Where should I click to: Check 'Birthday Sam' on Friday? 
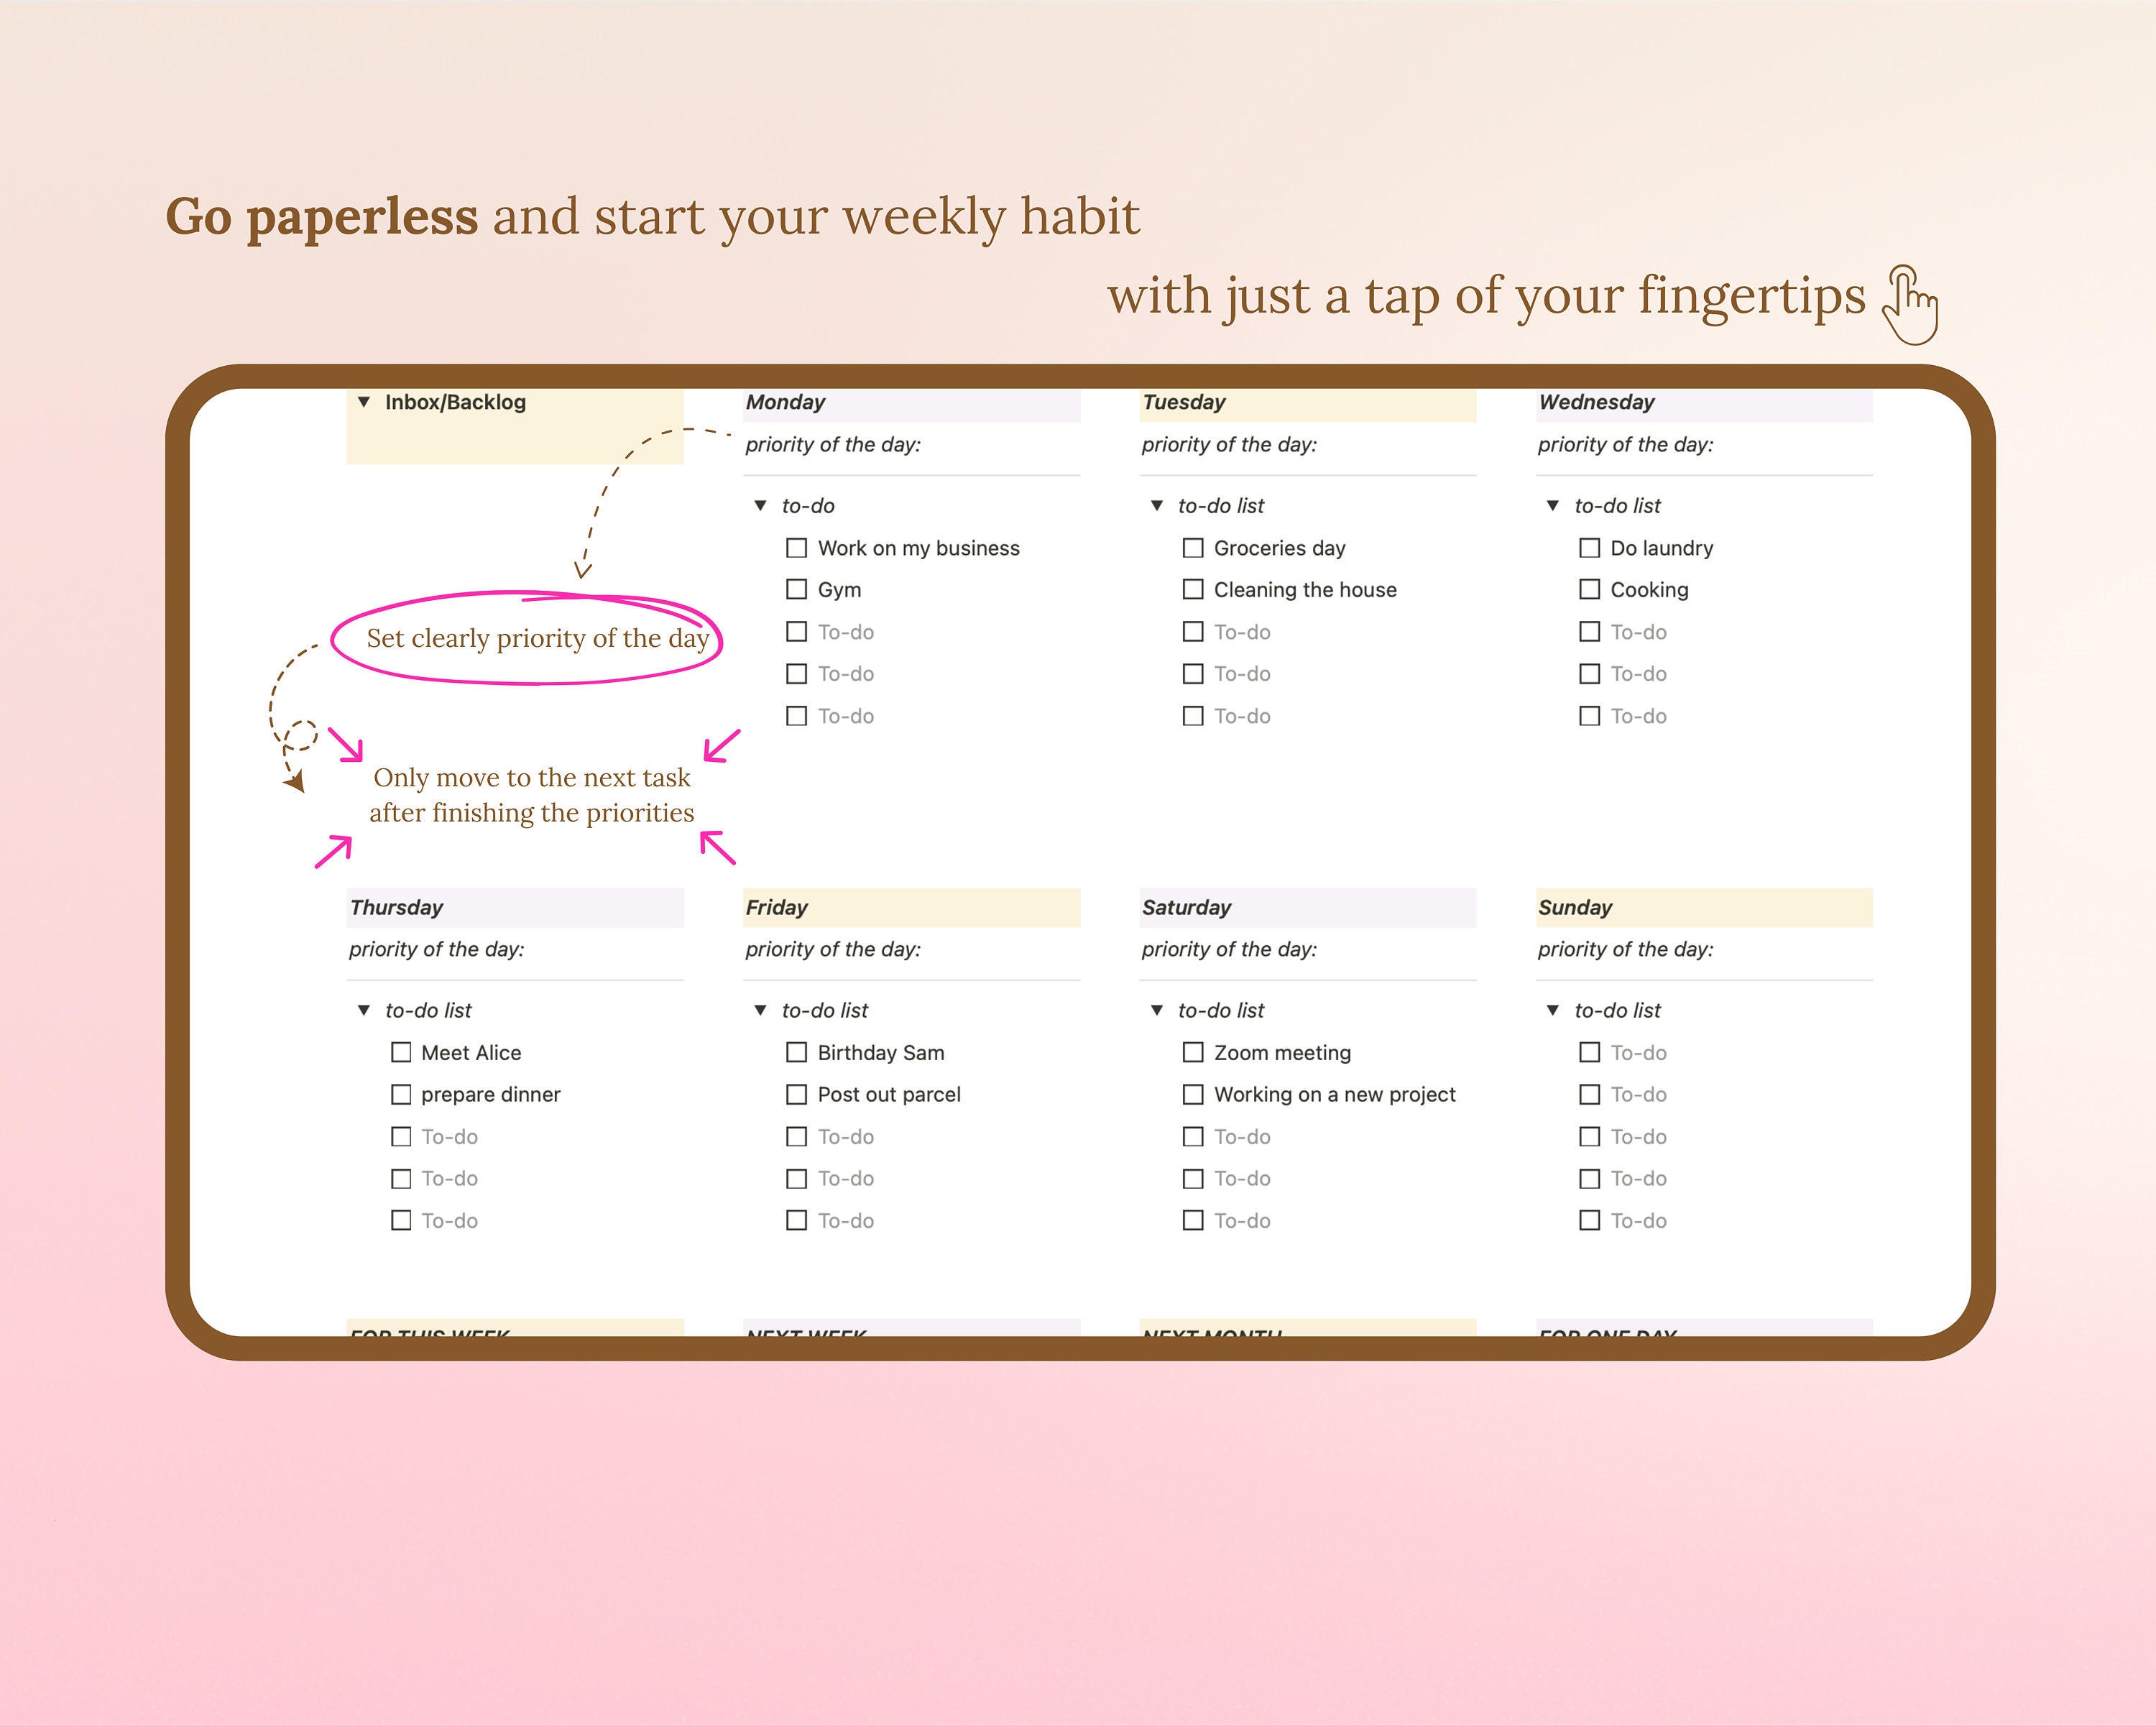click(x=797, y=1052)
